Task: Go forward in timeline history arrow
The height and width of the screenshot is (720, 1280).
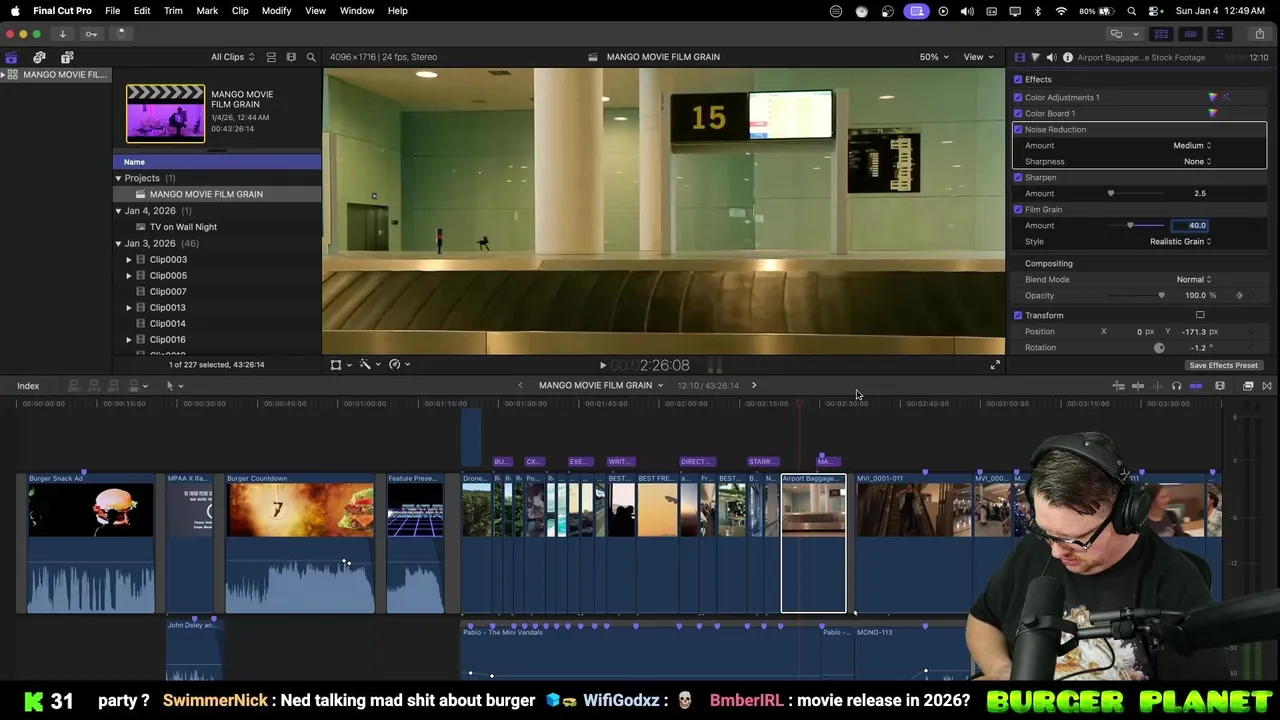Action: click(x=754, y=386)
